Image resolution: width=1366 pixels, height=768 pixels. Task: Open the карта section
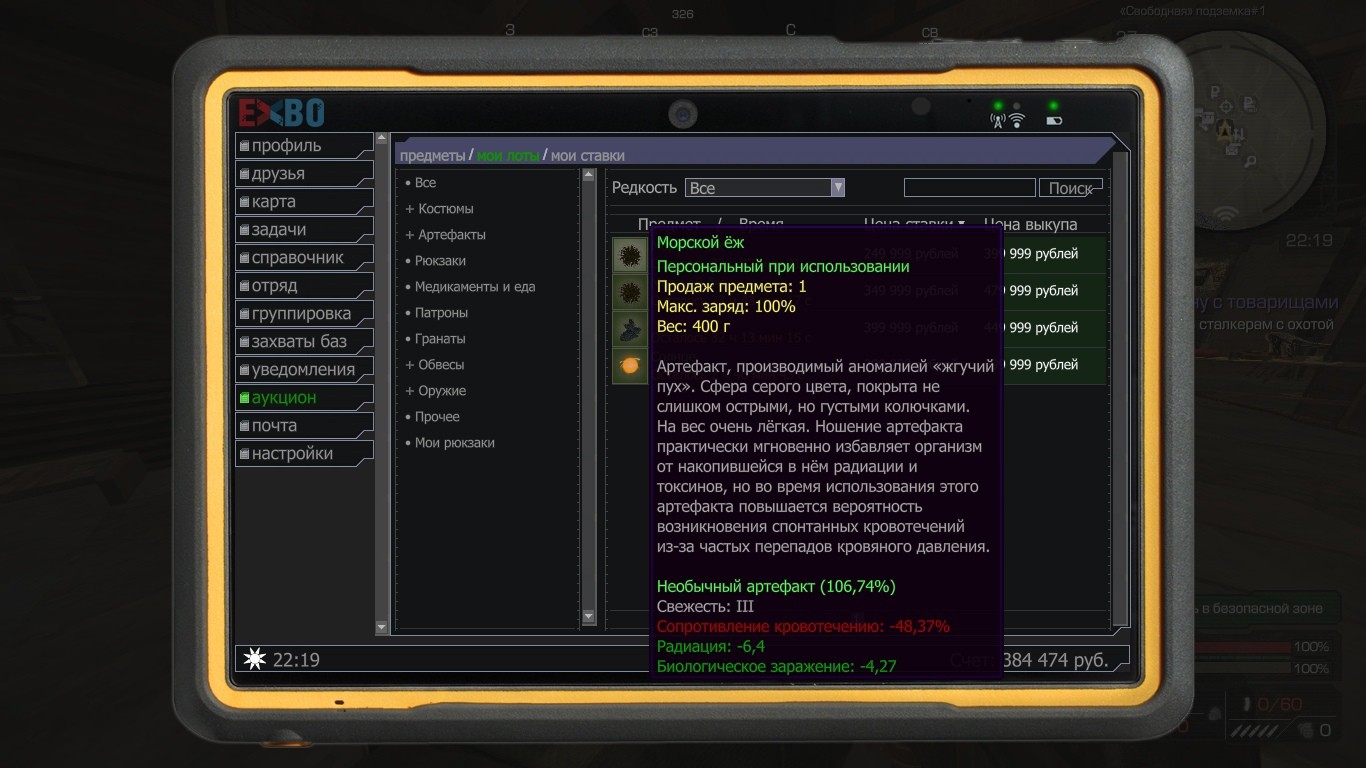[x=304, y=202]
